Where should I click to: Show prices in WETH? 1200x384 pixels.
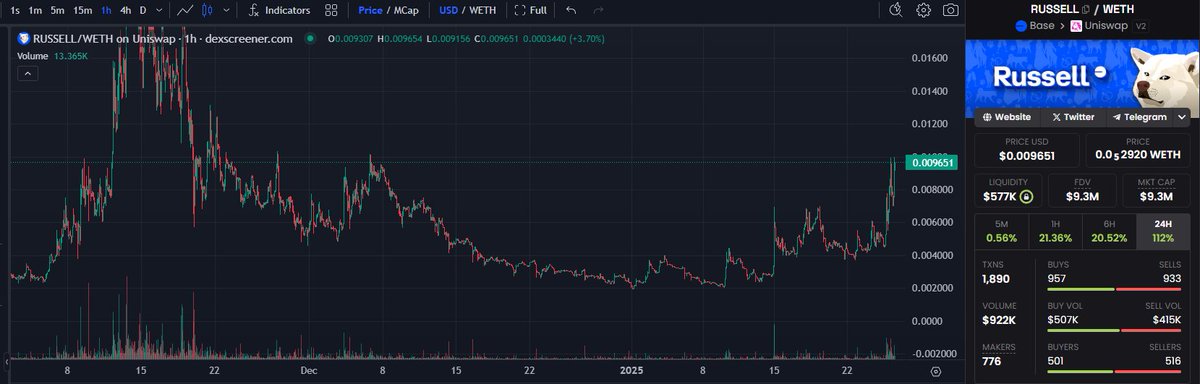pyautogui.click(x=482, y=10)
